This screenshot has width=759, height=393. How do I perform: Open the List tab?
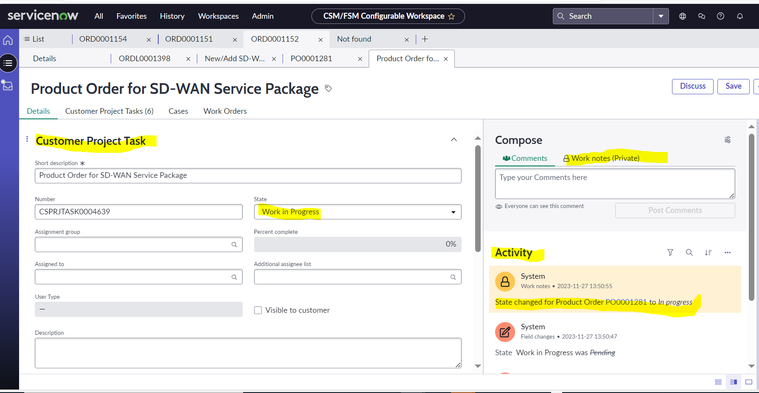click(34, 39)
